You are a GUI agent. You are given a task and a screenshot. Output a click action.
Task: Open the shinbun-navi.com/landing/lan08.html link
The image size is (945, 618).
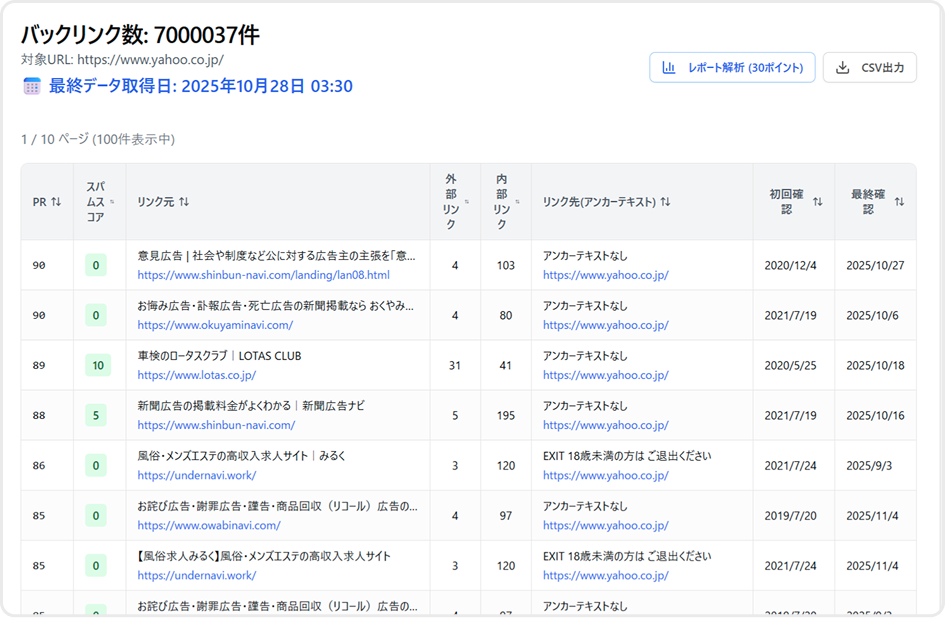pyautogui.click(x=263, y=275)
